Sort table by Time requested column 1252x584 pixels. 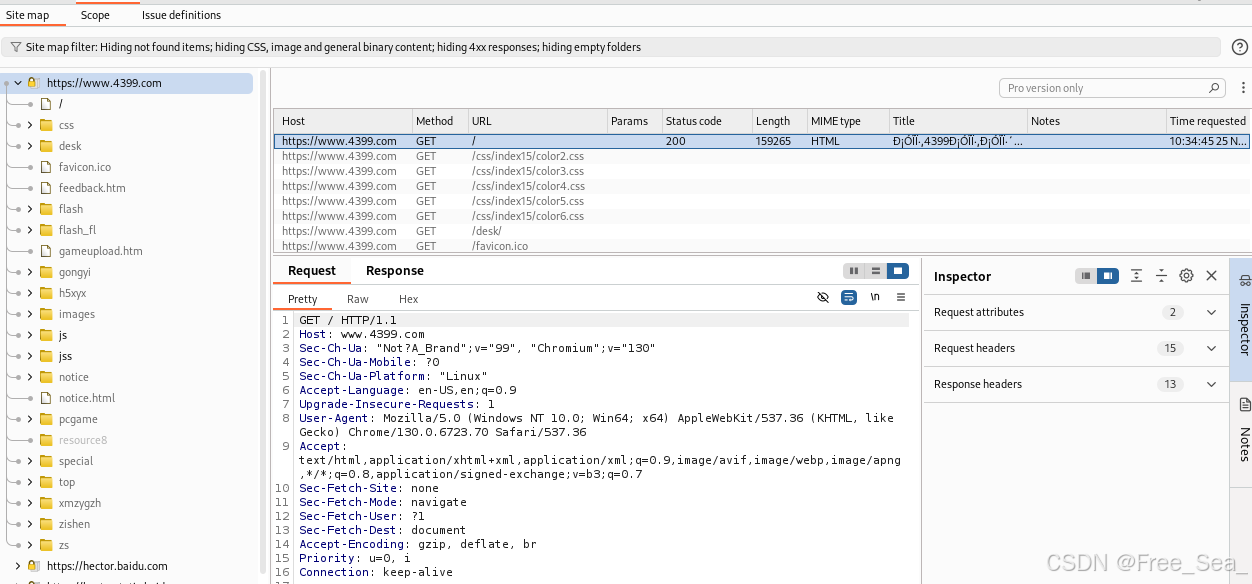point(1208,121)
